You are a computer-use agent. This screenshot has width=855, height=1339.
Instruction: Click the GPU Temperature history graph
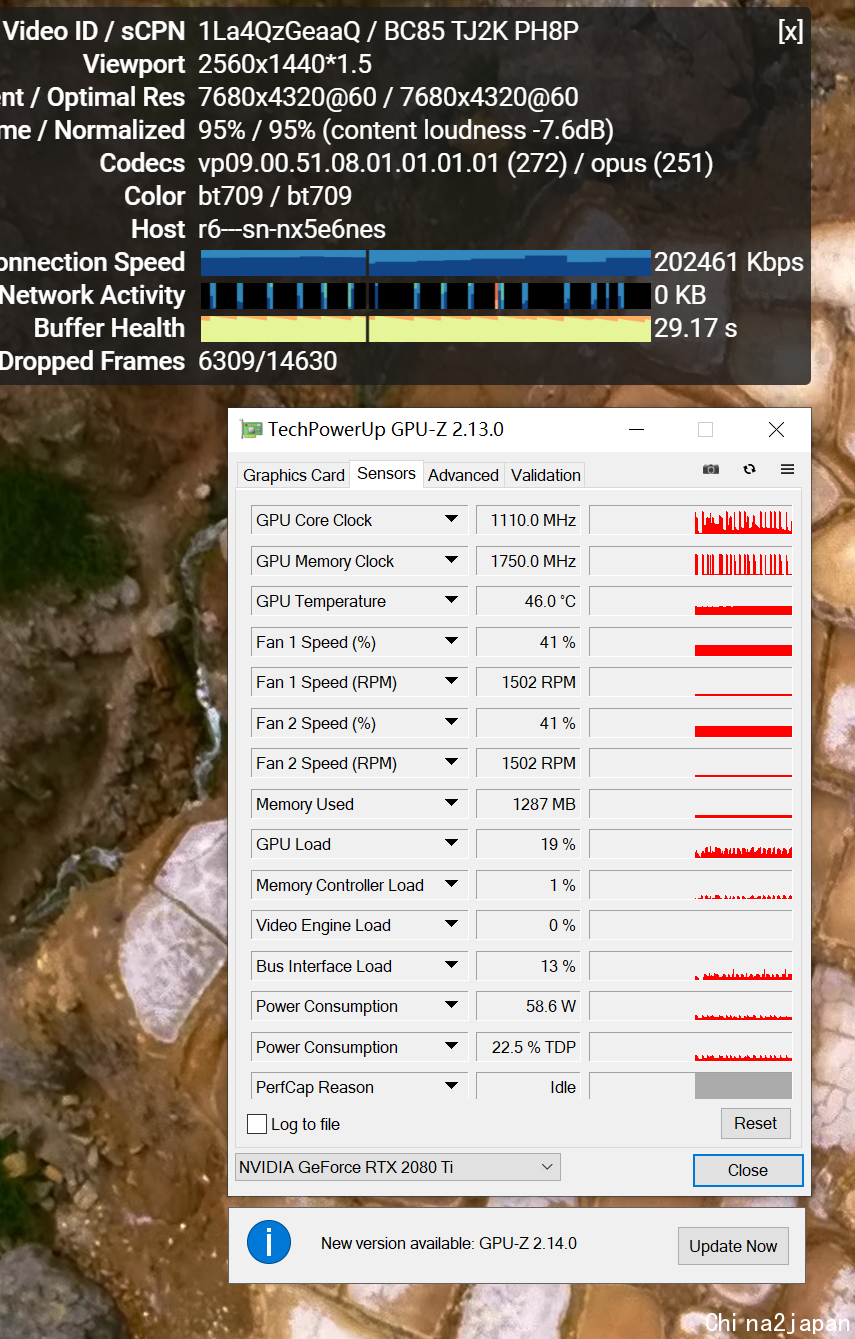click(691, 601)
